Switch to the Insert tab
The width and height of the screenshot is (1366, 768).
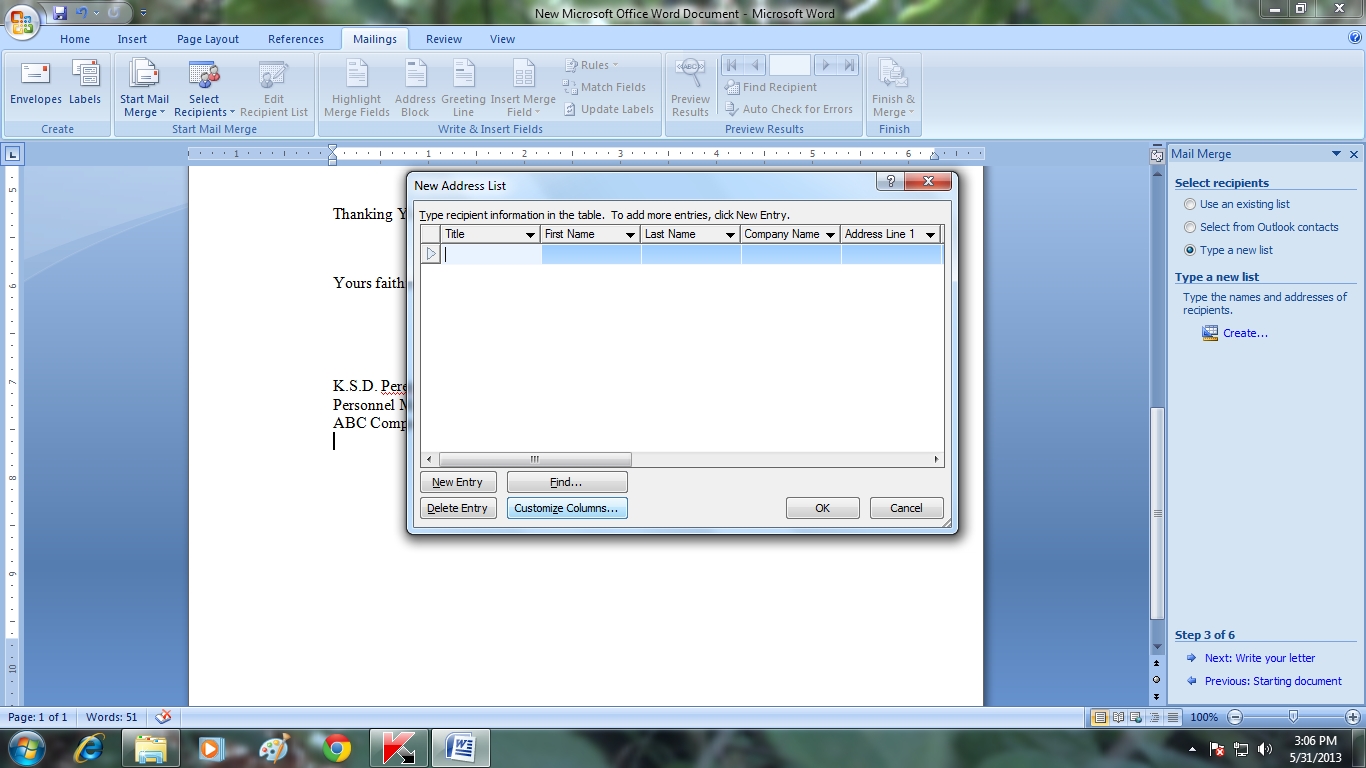coord(132,39)
